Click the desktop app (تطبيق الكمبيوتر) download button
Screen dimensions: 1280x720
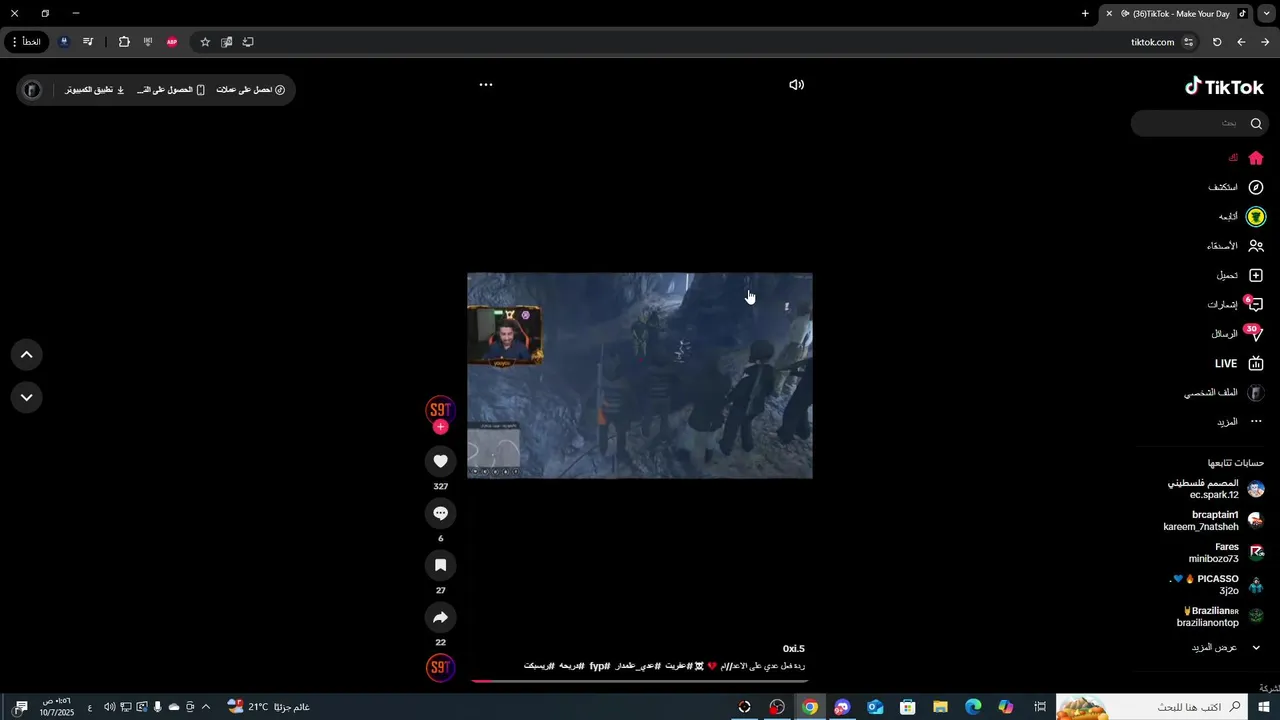tap(95, 90)
